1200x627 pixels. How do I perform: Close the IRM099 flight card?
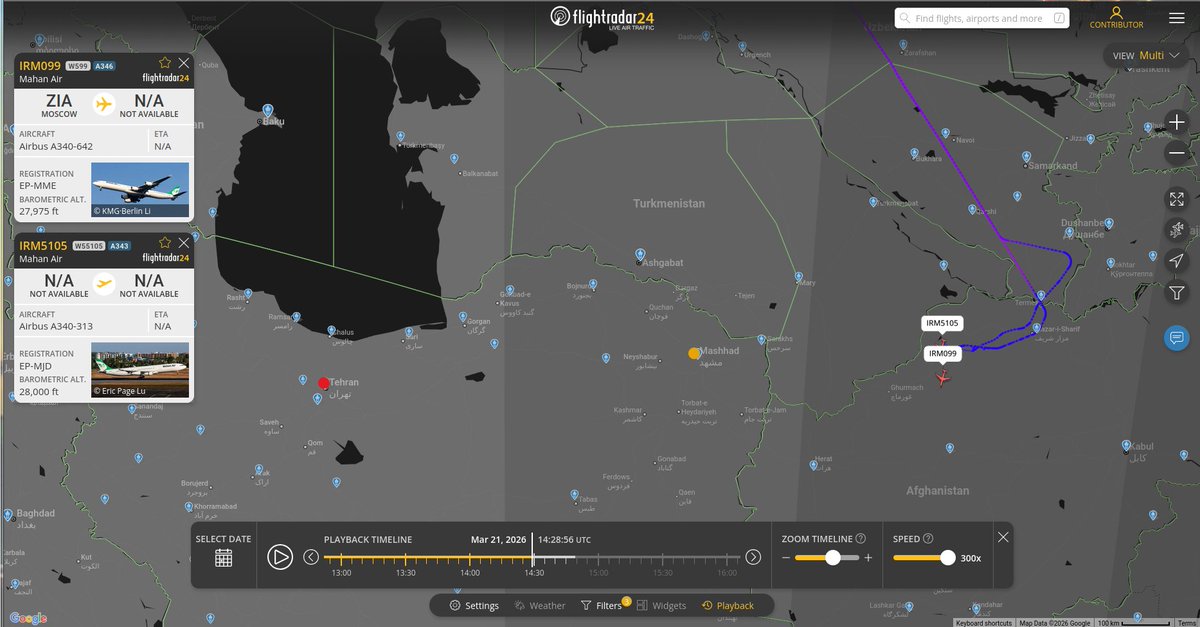[183, 62]
